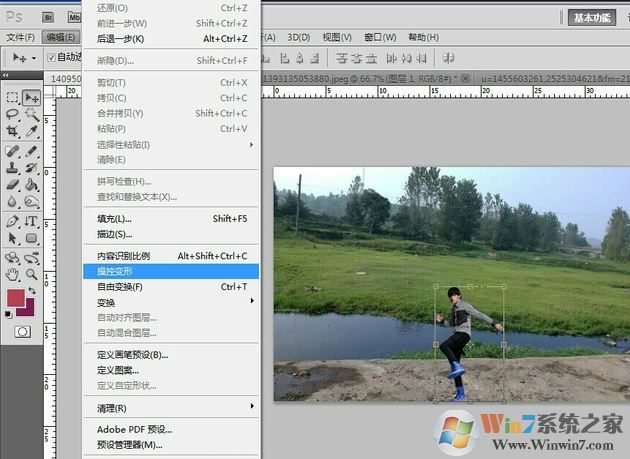Select the Move tool in toolbox
Image resolution: width=630 pixels, height=459 pixels.
[x=32, y=97]
